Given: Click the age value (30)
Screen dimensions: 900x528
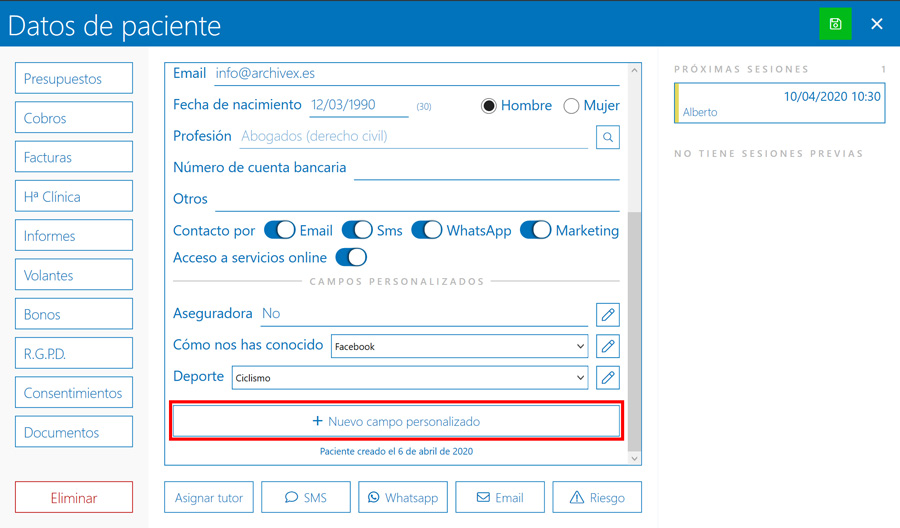Looking at the screenshot, I should pyautogui.click(x=424, y=107).
